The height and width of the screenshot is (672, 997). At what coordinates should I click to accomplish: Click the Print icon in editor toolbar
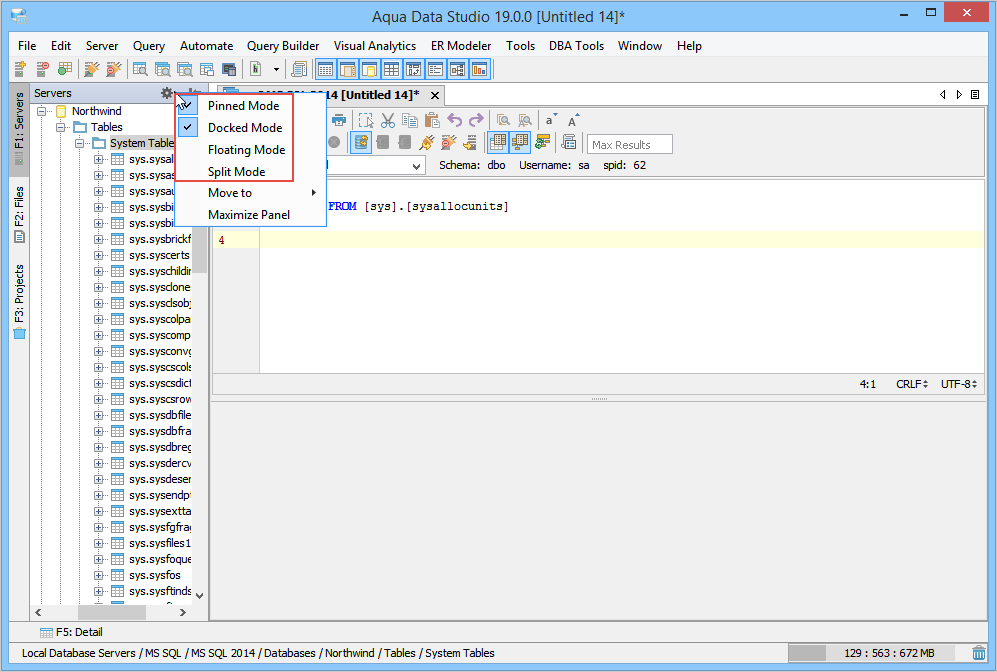[x=339, y=120]
